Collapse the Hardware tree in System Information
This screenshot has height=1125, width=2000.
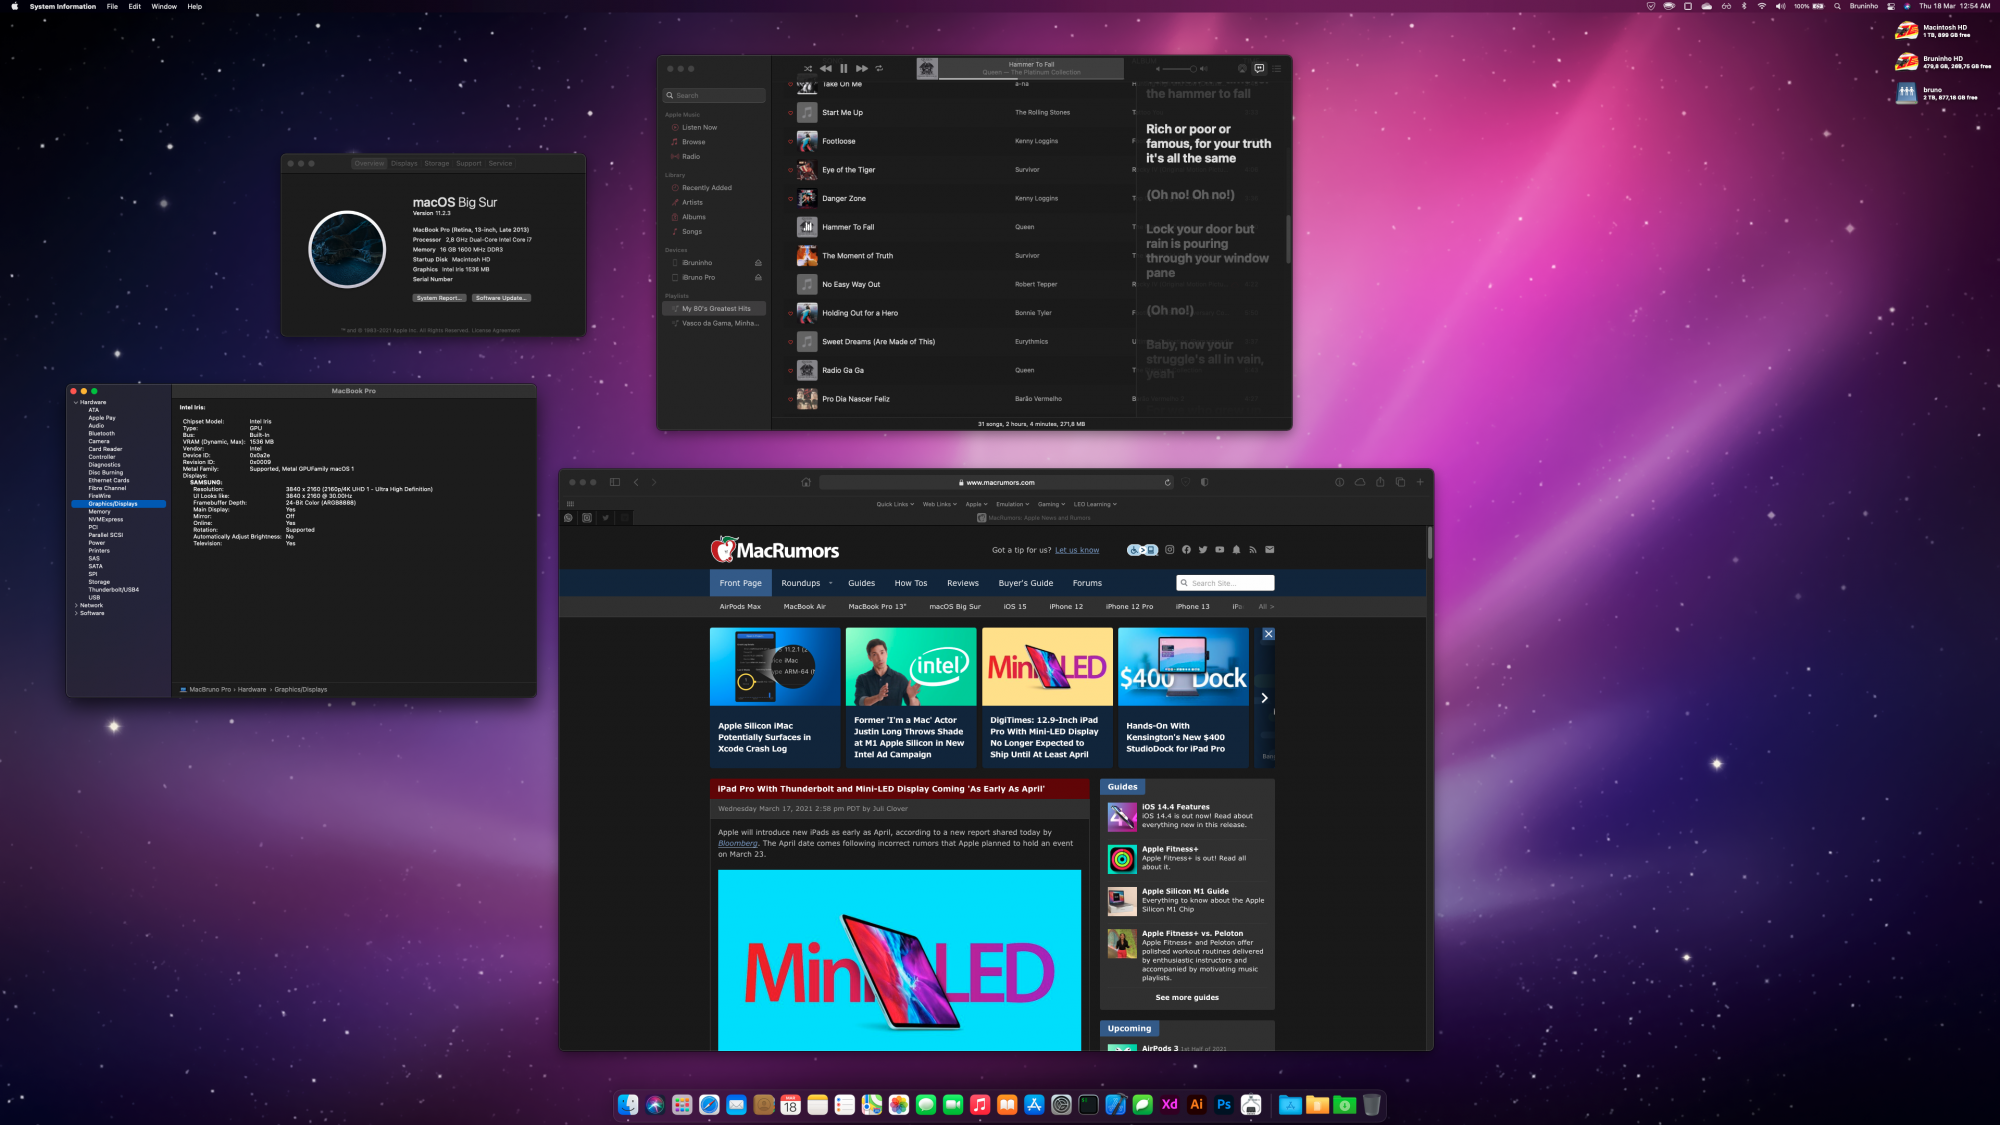(76, 402)
